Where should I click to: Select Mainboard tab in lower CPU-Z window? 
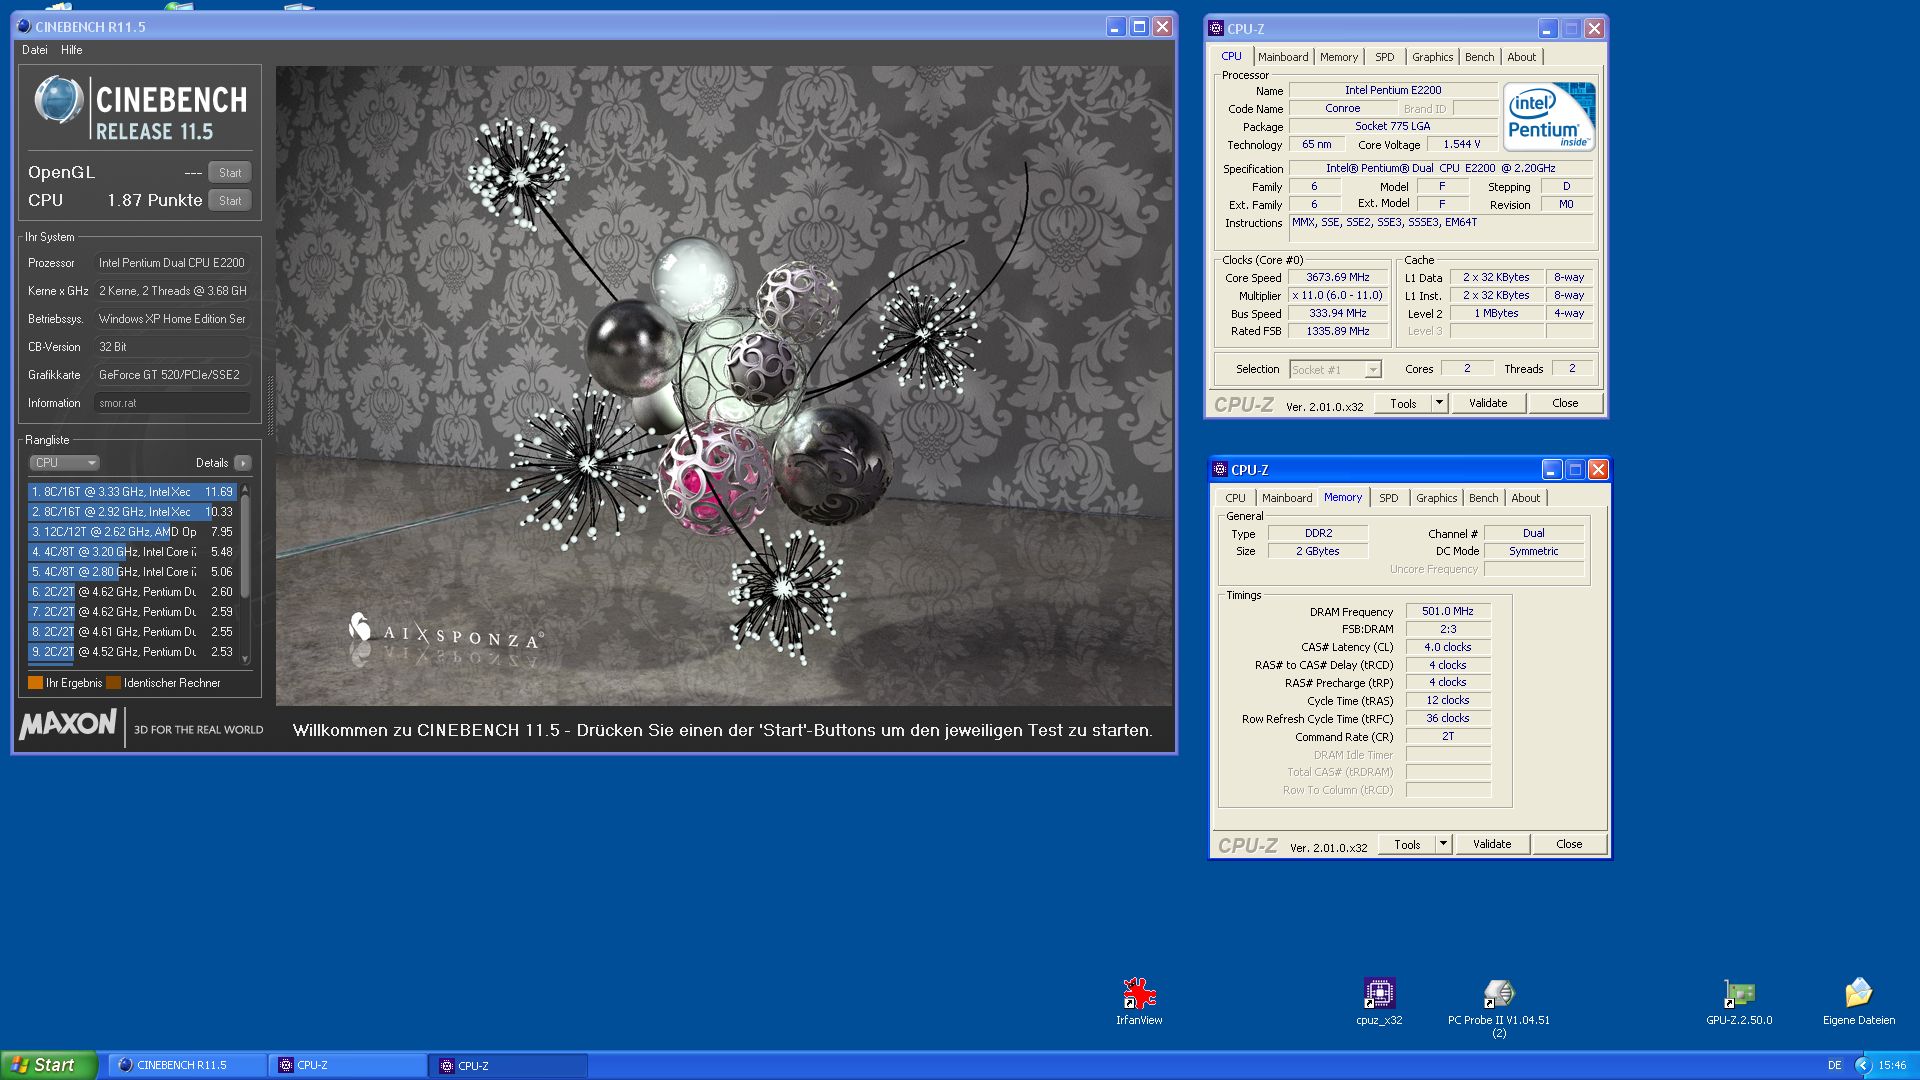1287,498
